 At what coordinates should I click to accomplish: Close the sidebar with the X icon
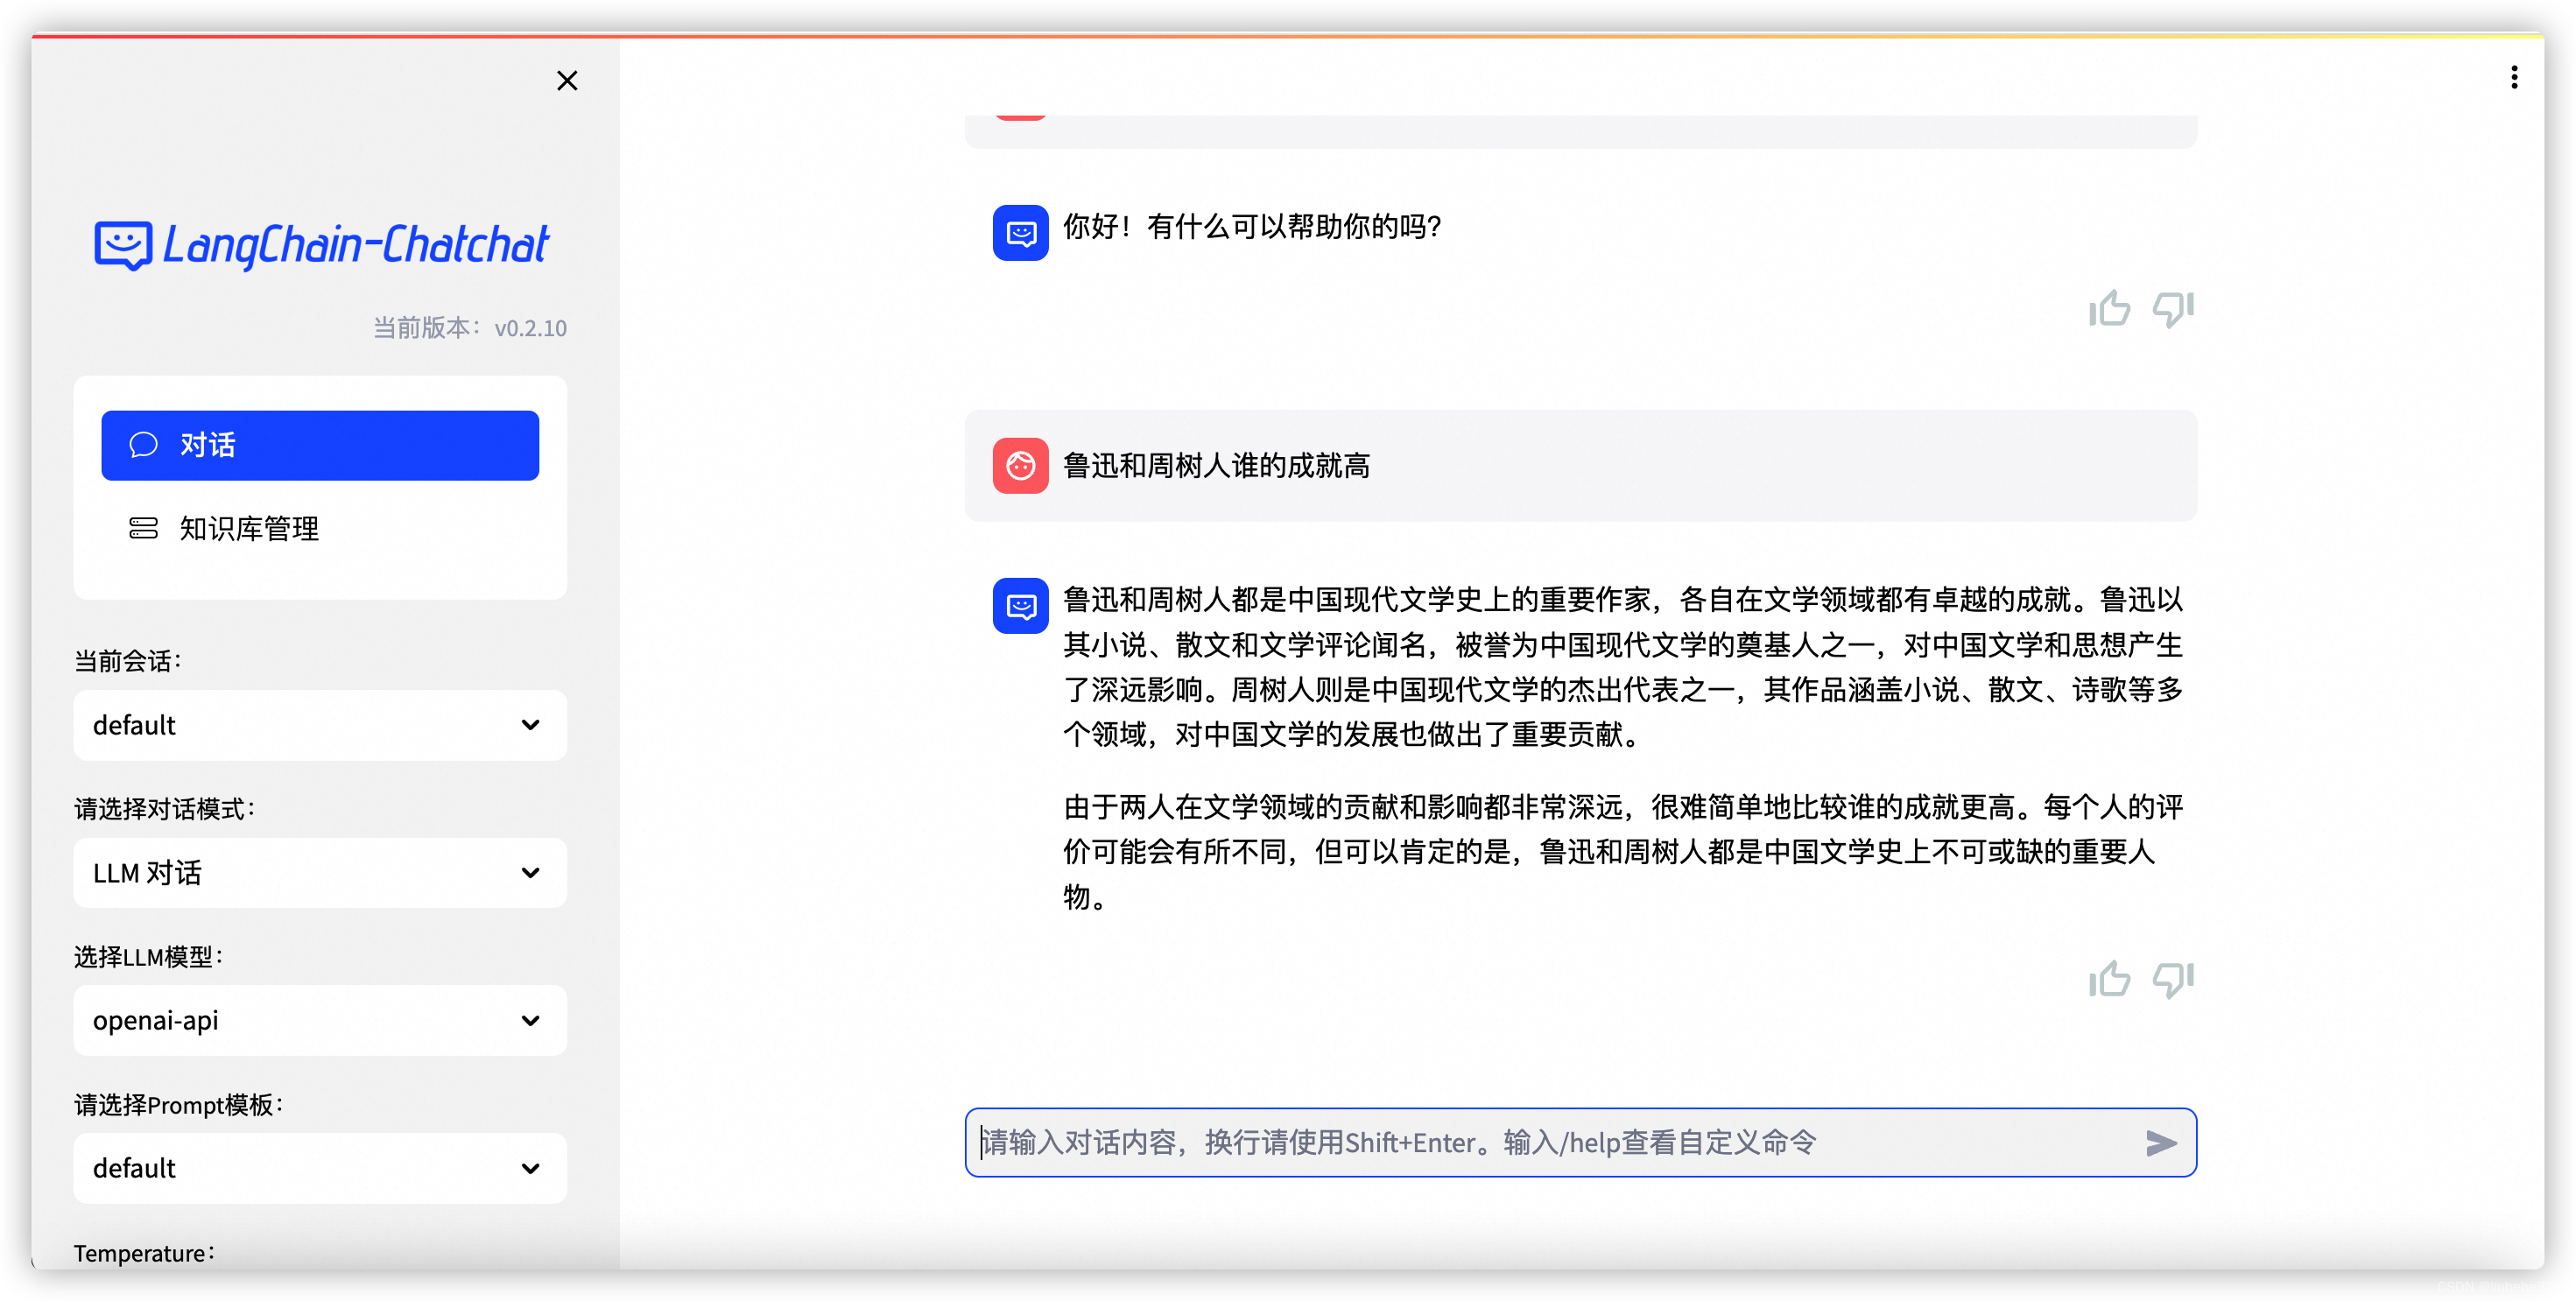tap(567, 81)
